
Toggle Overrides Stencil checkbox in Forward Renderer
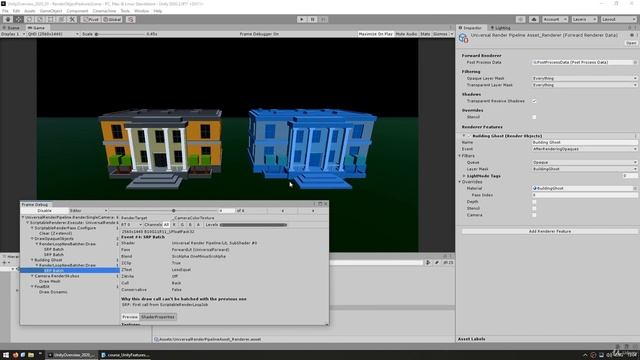pos(534,117)
